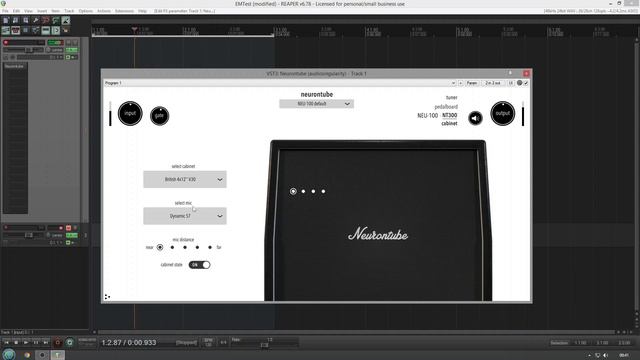Open the Options menu
The height and width of the screenshot is (360, 640).
pyautogui.click(x=86, y=11)
